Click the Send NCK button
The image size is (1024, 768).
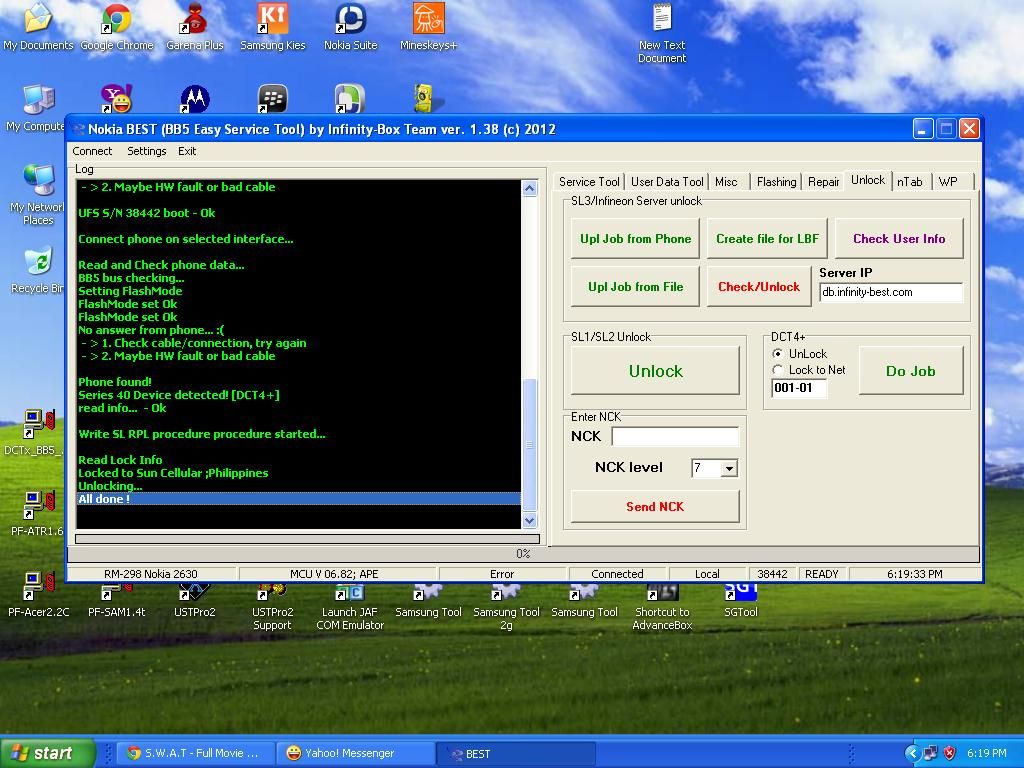pyautogui.click(x=655, y=507)
